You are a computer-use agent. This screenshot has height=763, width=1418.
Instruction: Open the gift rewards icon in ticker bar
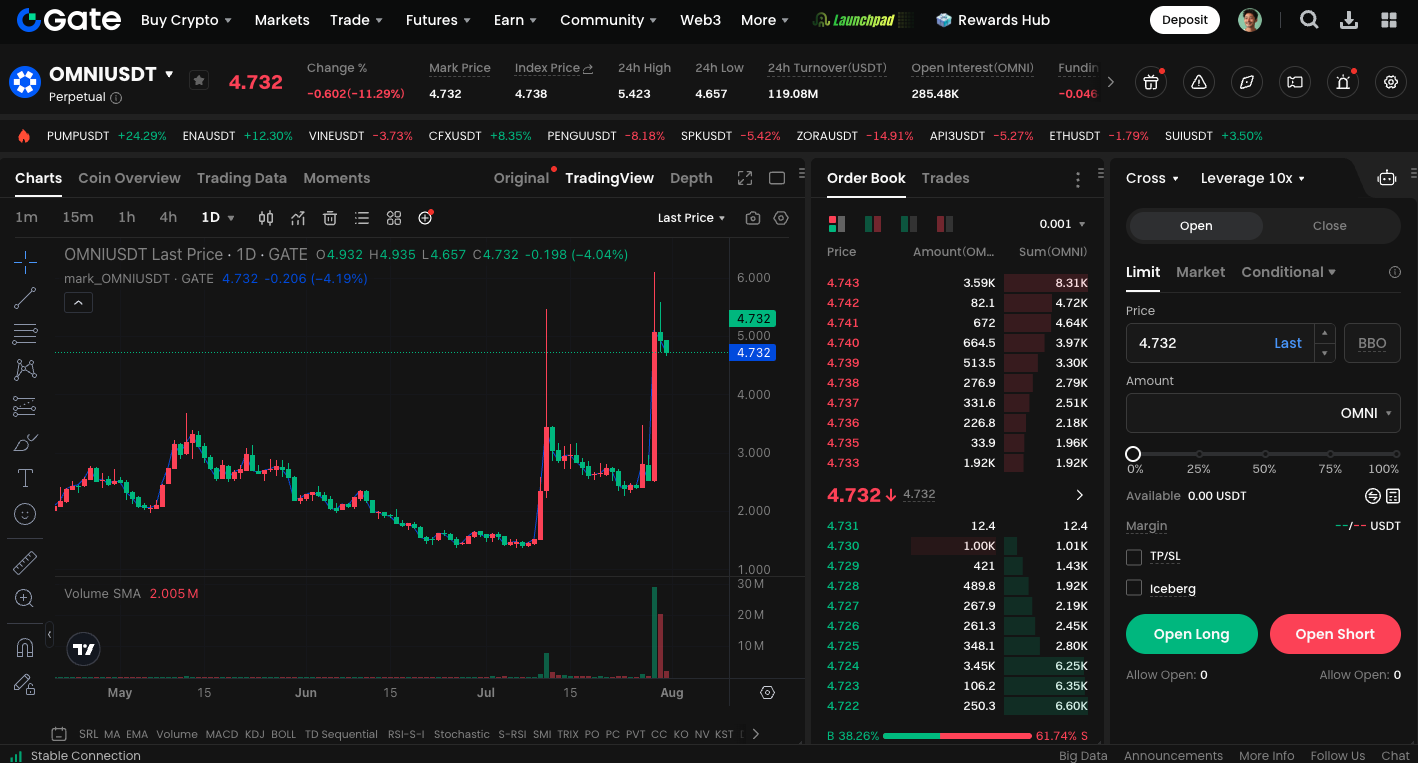point(1151,82)
